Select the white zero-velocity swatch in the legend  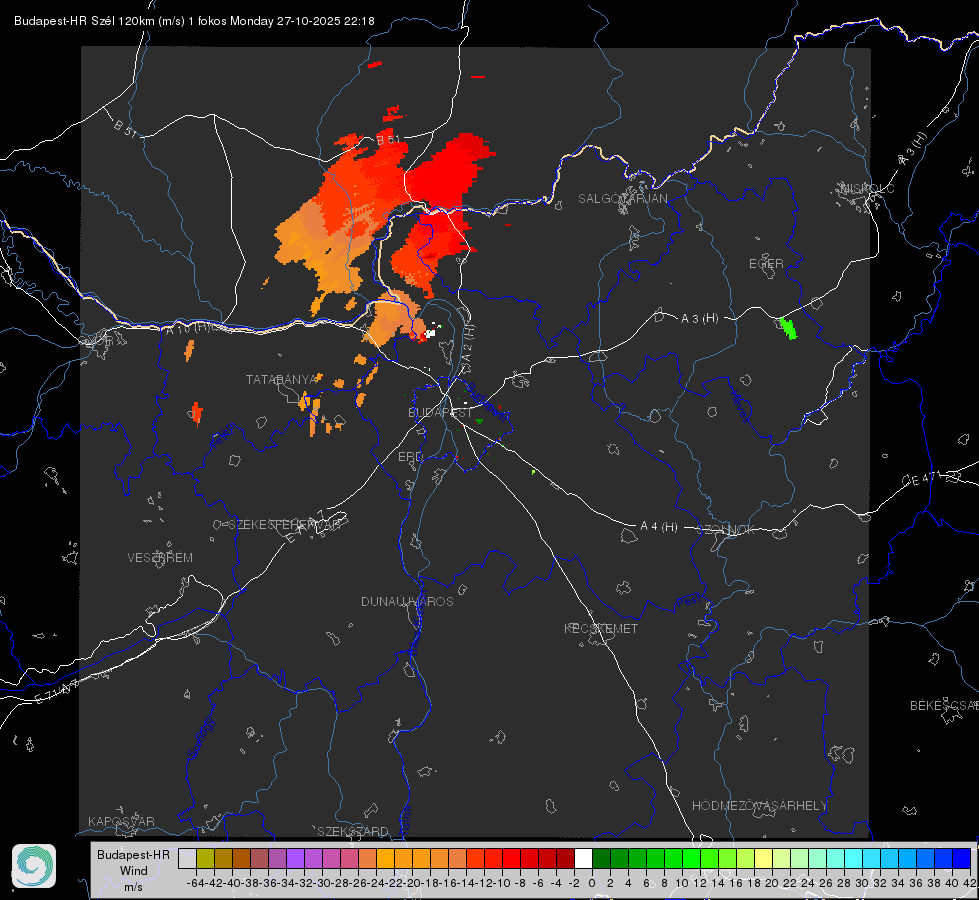(583, 858)
